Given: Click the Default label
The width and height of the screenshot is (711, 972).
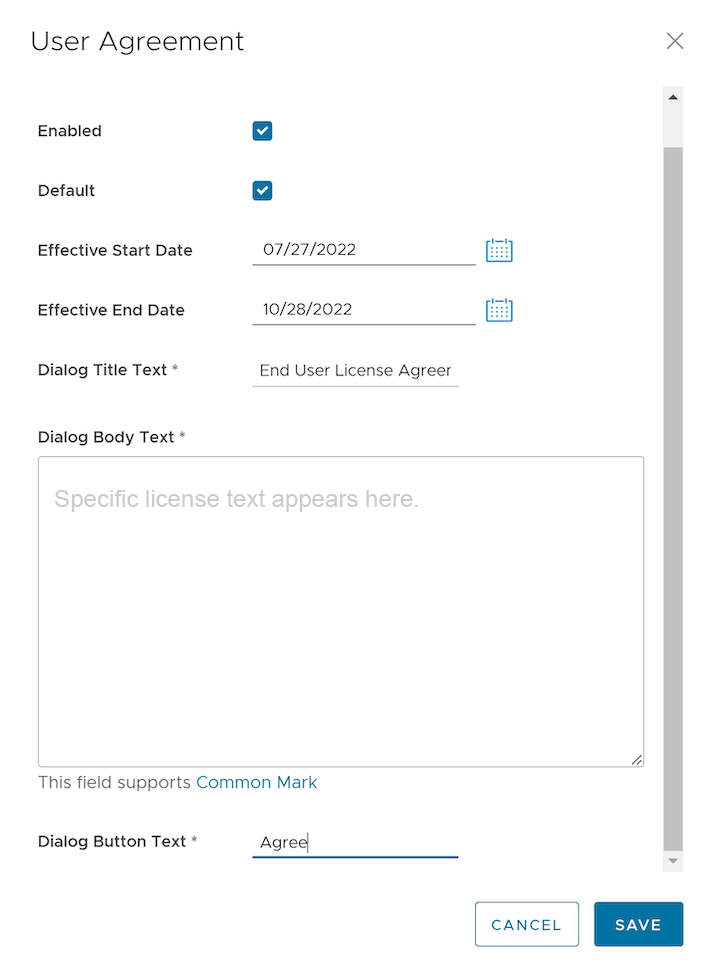Looking at the screenshot, I should [x=66, y=191].
